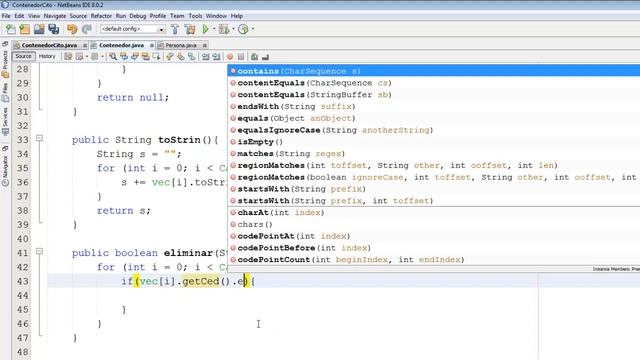Close the ContenedorCito.java tab
Viewport: 640px width, 360px height.
coord(85,45)
